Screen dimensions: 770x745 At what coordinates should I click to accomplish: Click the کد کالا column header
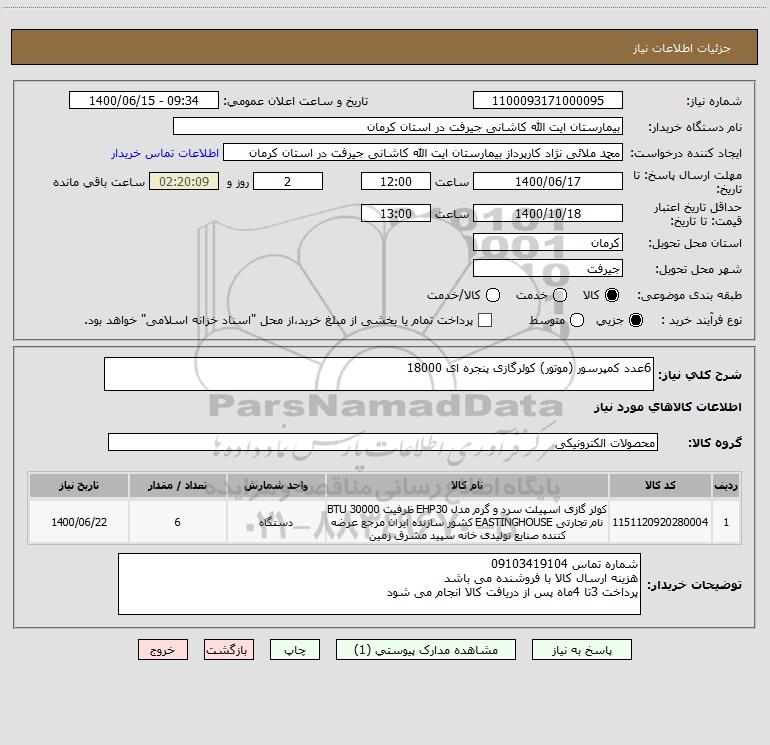click(x=660, y=485)
